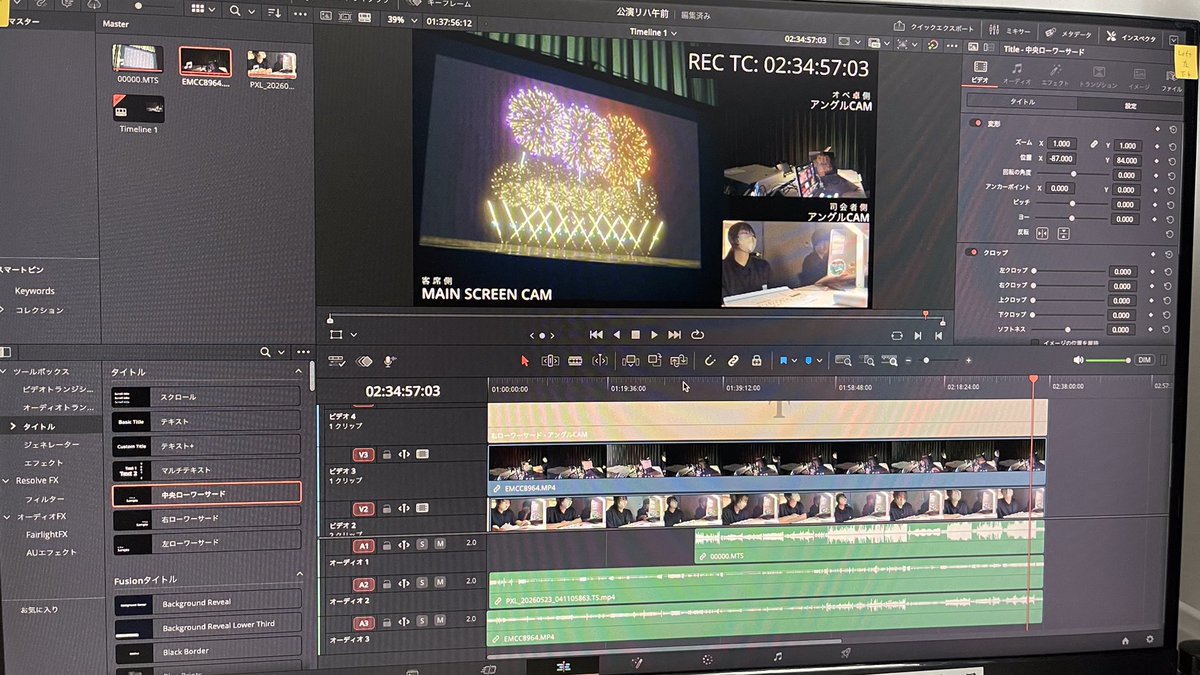Click the voiceover microphone icon in toolbar
This screenshot has width=1200, height=675.
coord(388,361)
